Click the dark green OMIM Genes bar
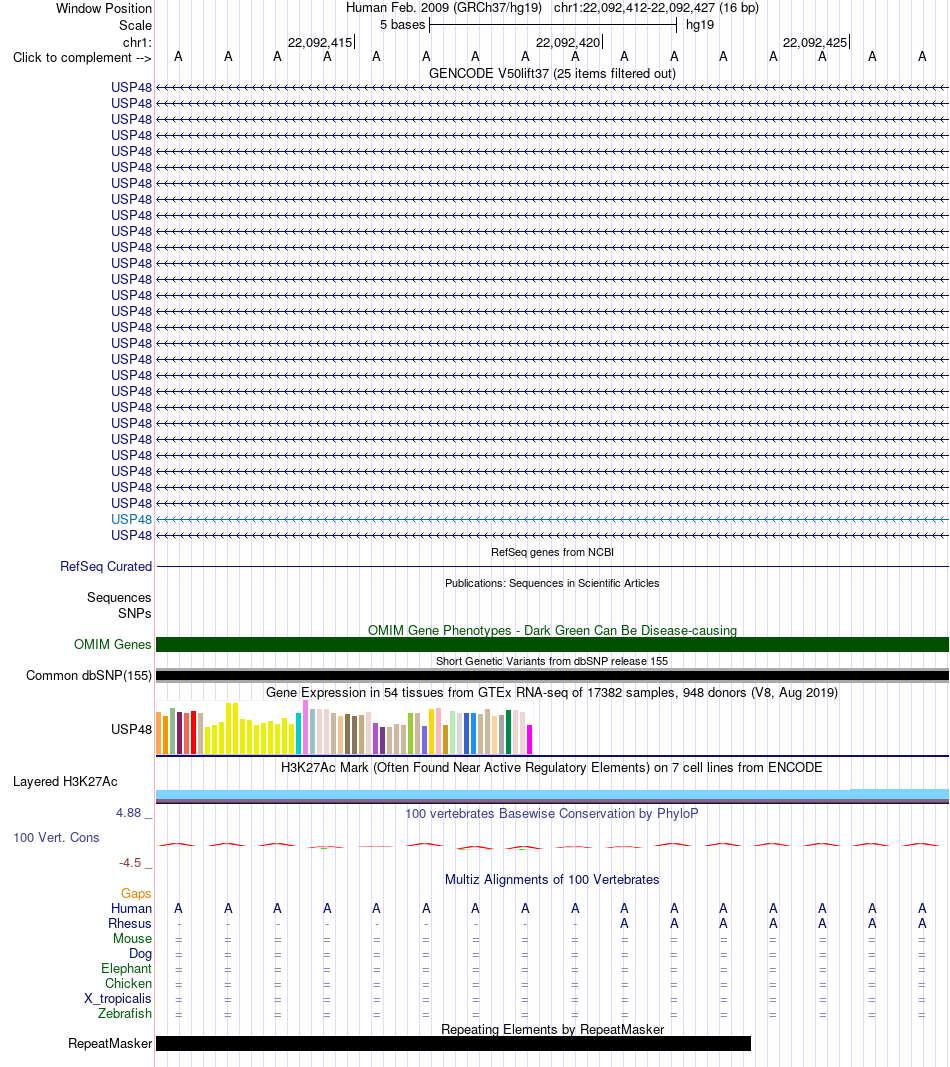 pyautogui.click(x=552, y=644)
